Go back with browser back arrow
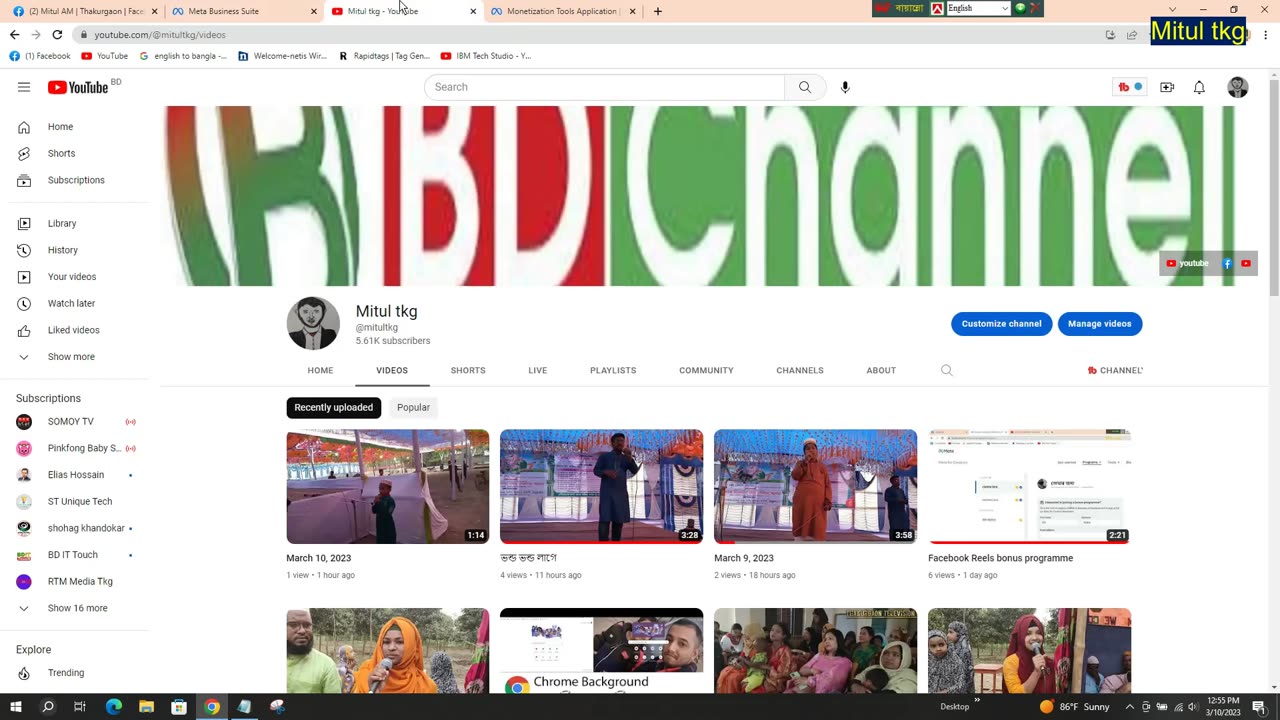This screenshot has height=720, width=1280. point(14,34)
